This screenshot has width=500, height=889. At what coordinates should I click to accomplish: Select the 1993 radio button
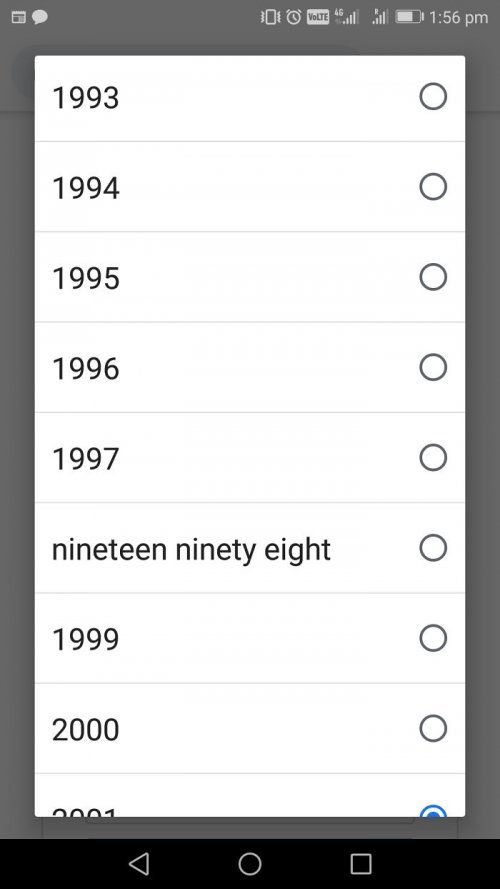click(x=433, y=96)
